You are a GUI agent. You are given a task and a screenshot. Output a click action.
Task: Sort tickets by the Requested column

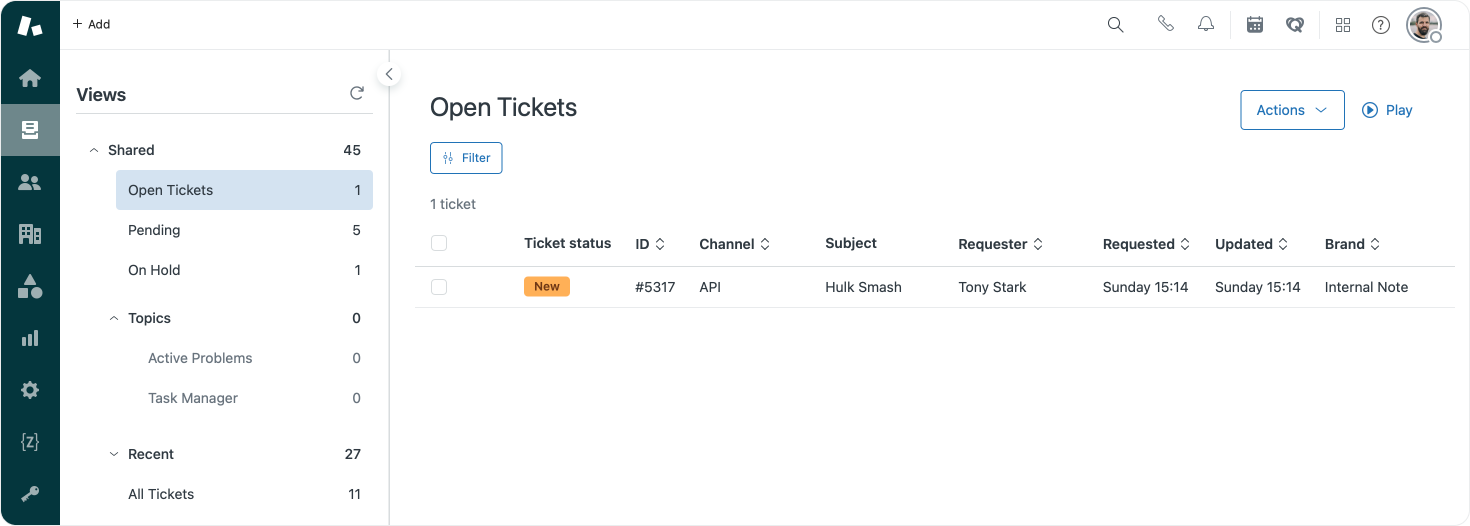pos(1146,244)
